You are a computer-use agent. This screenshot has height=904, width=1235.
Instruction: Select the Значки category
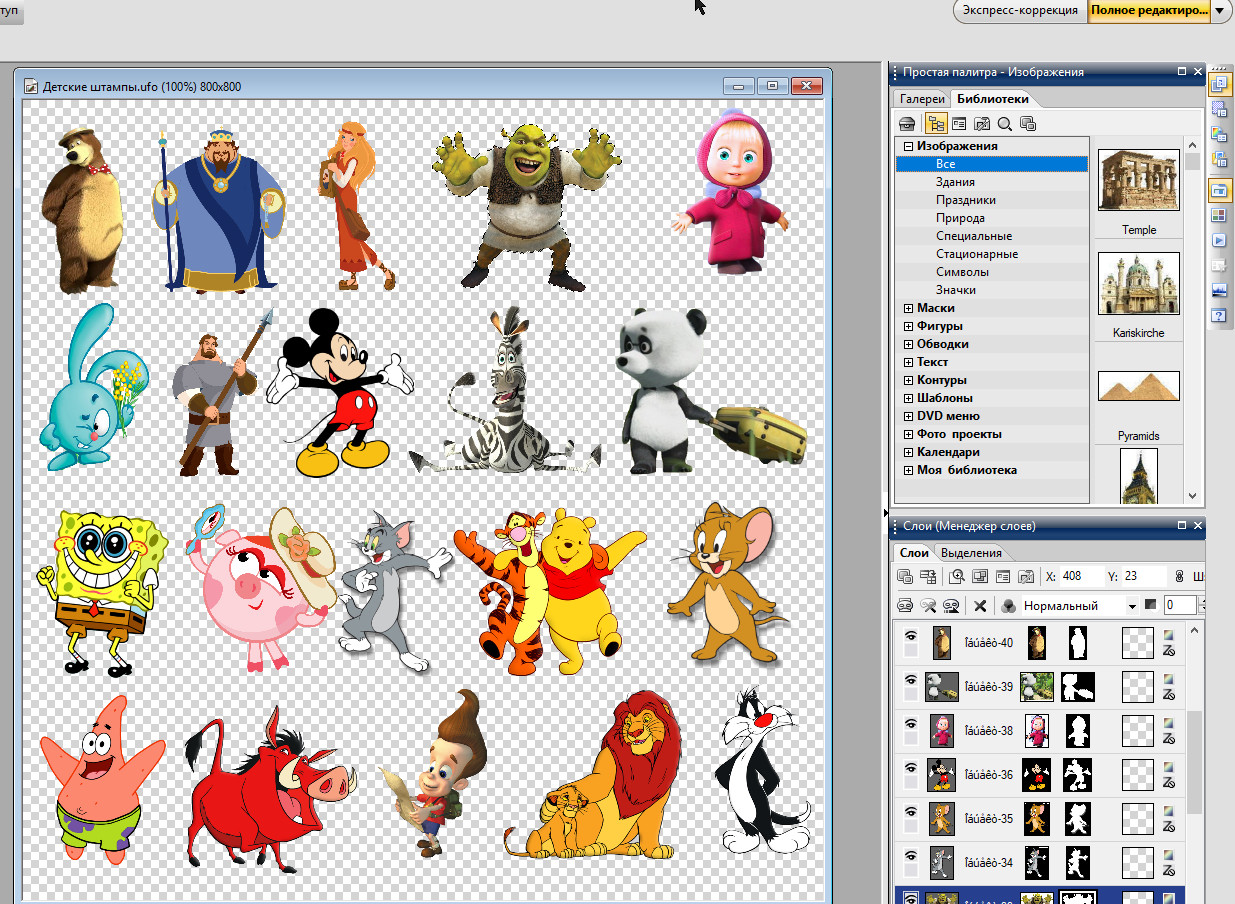(992, 290)
